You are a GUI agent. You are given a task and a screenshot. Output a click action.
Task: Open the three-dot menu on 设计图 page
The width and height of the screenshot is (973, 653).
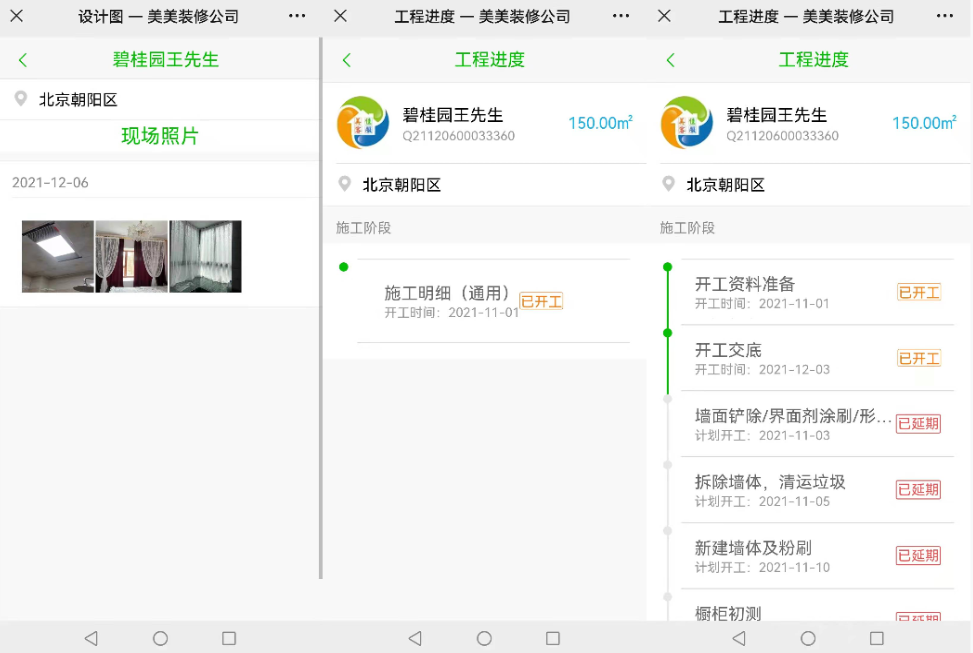[297, 16]
